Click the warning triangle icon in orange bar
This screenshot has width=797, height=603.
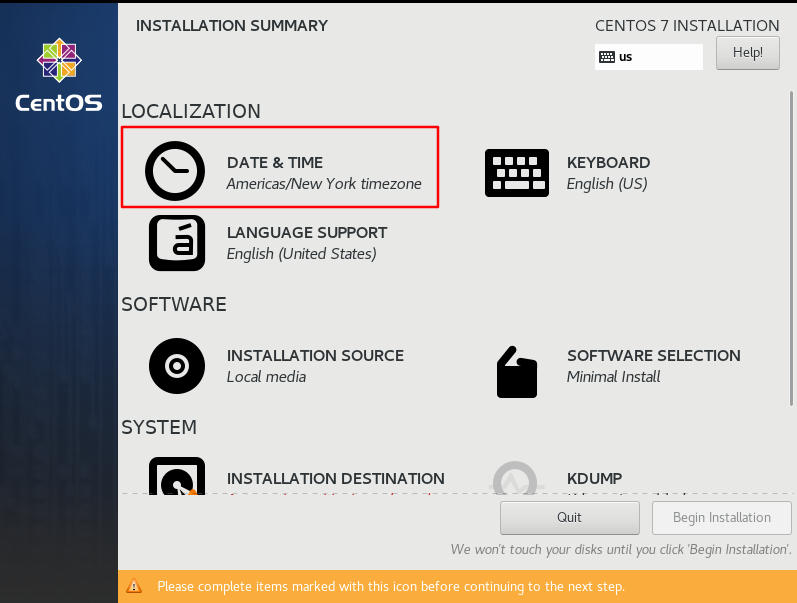click(x=134, y=586)
